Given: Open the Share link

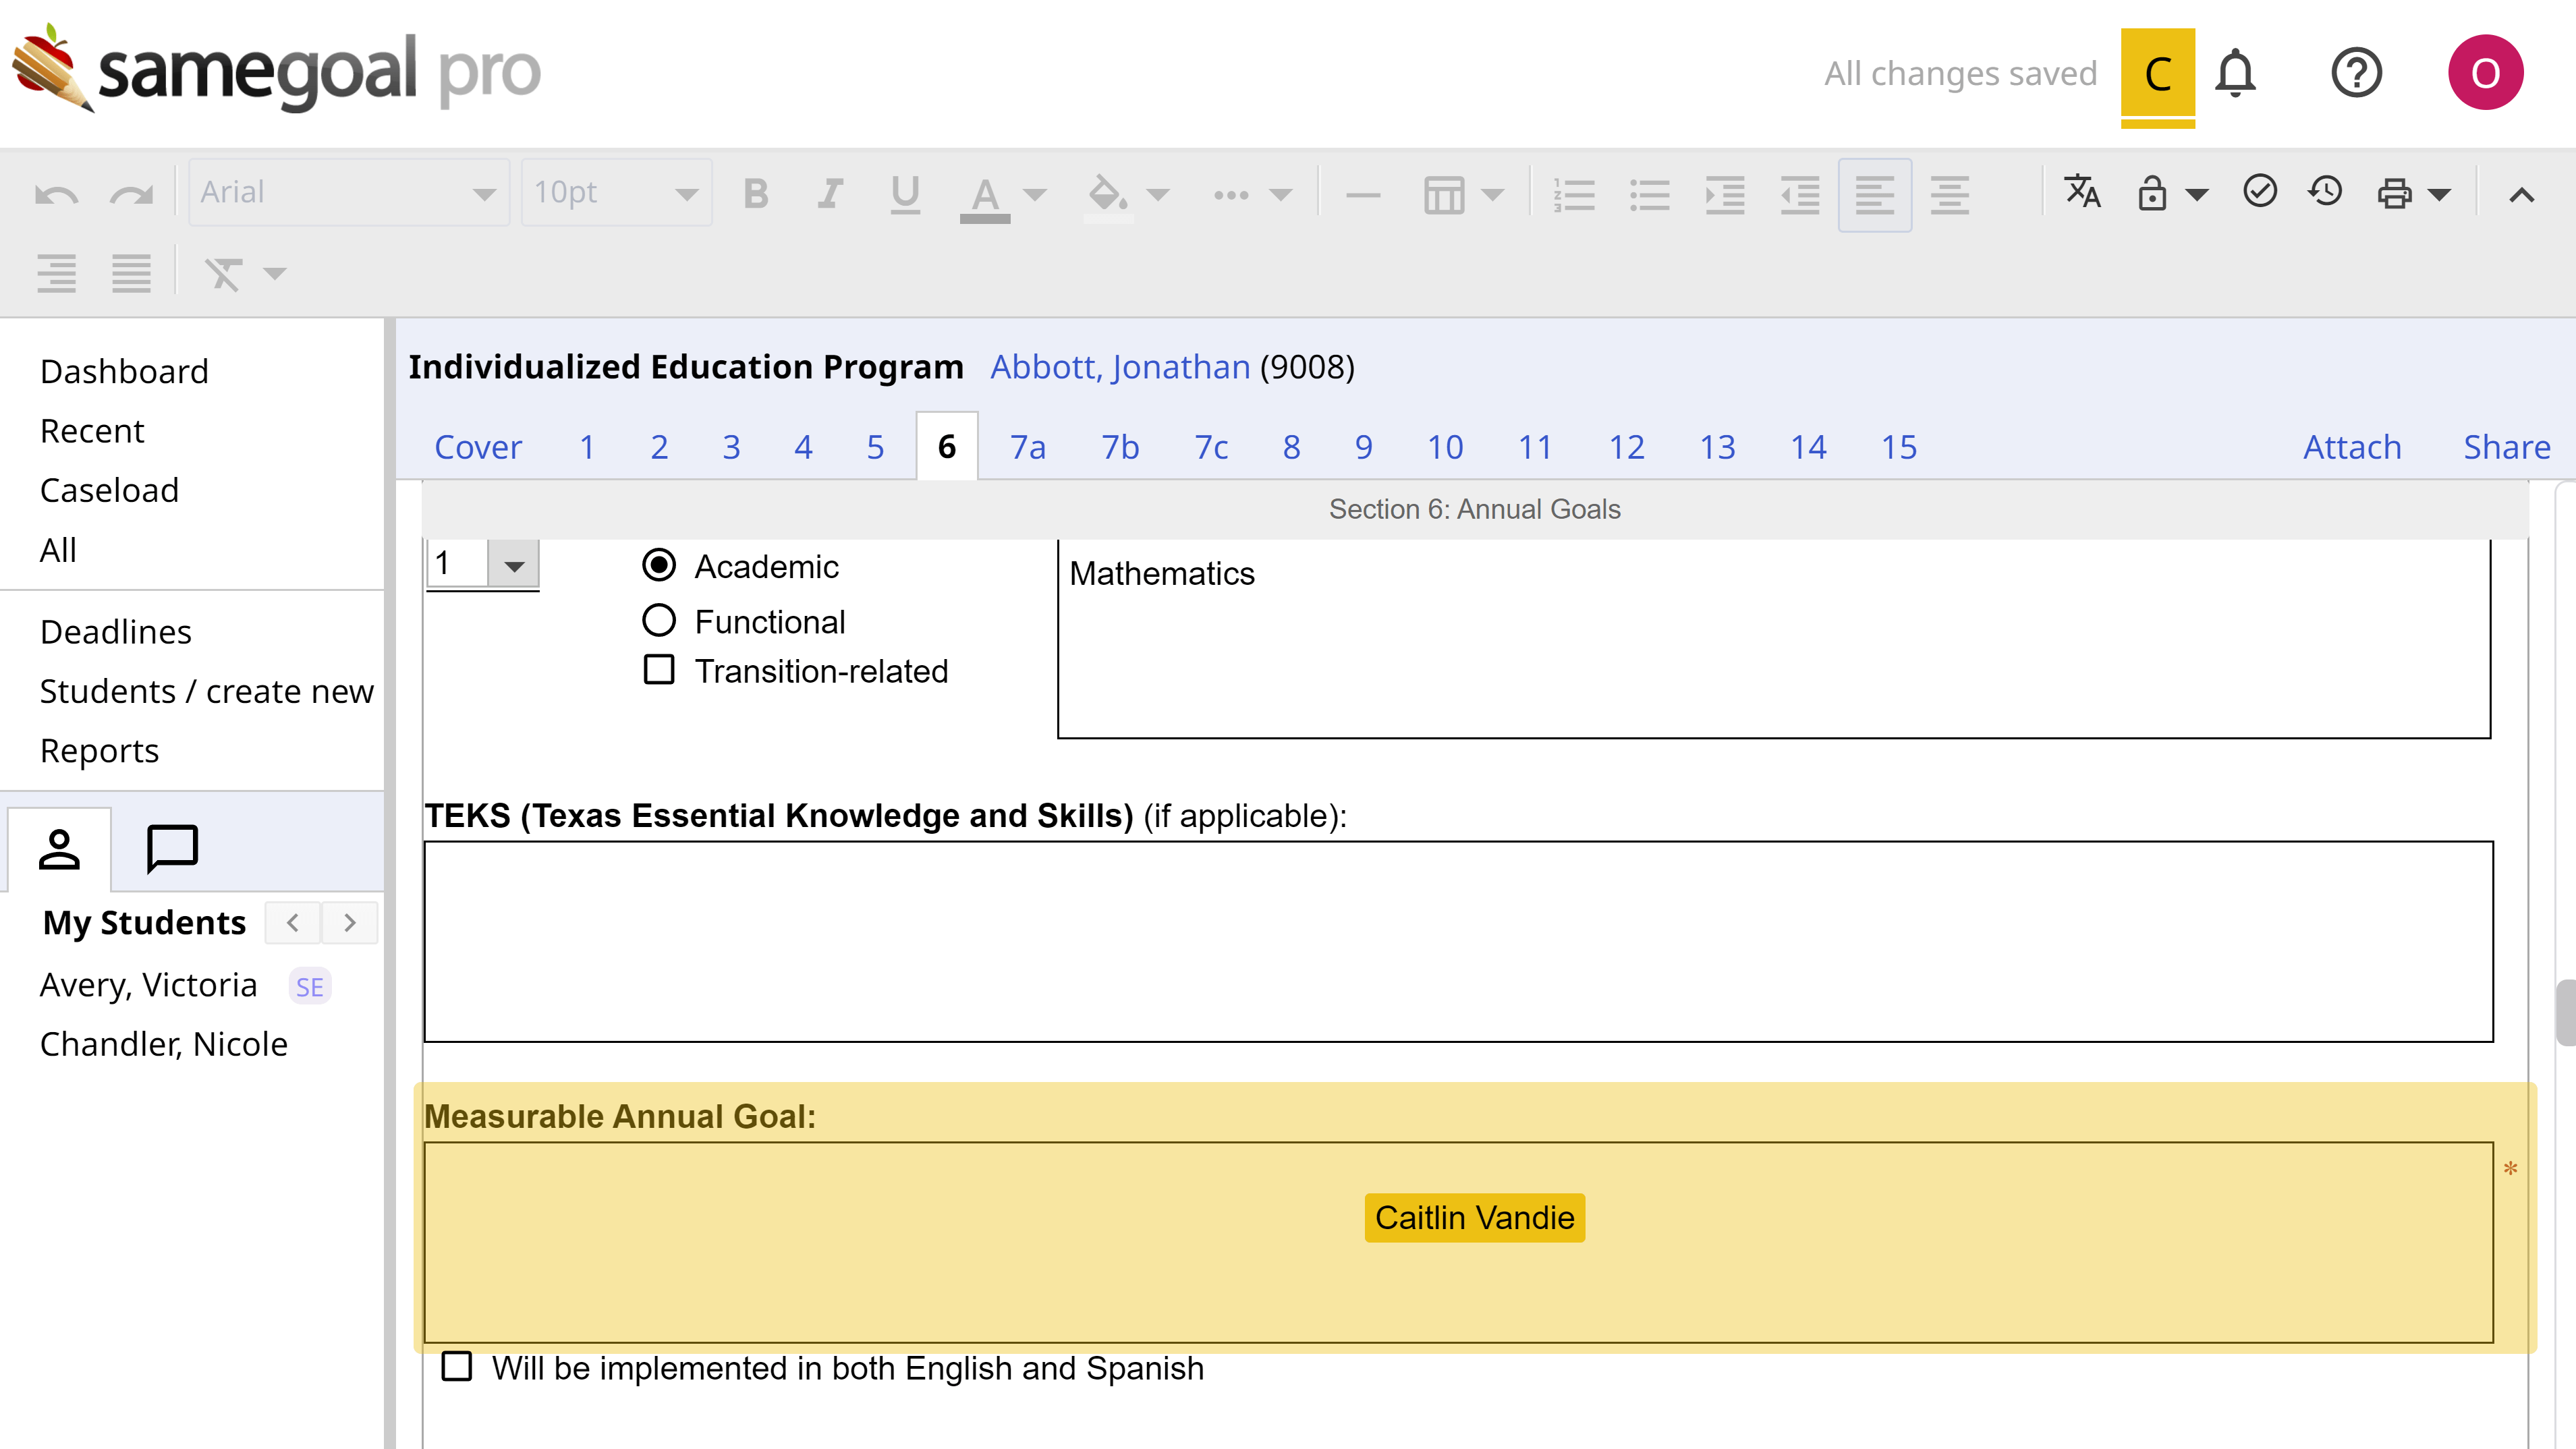Looking at the screenshot, I should [x=2506, y=447].
